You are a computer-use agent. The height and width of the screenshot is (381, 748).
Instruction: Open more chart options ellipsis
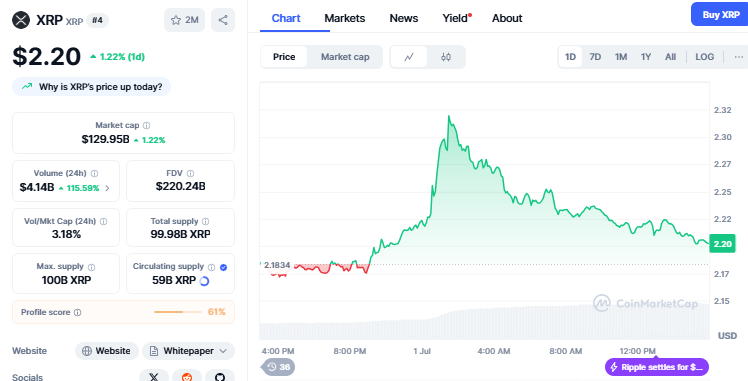click(x=739, y=57)
